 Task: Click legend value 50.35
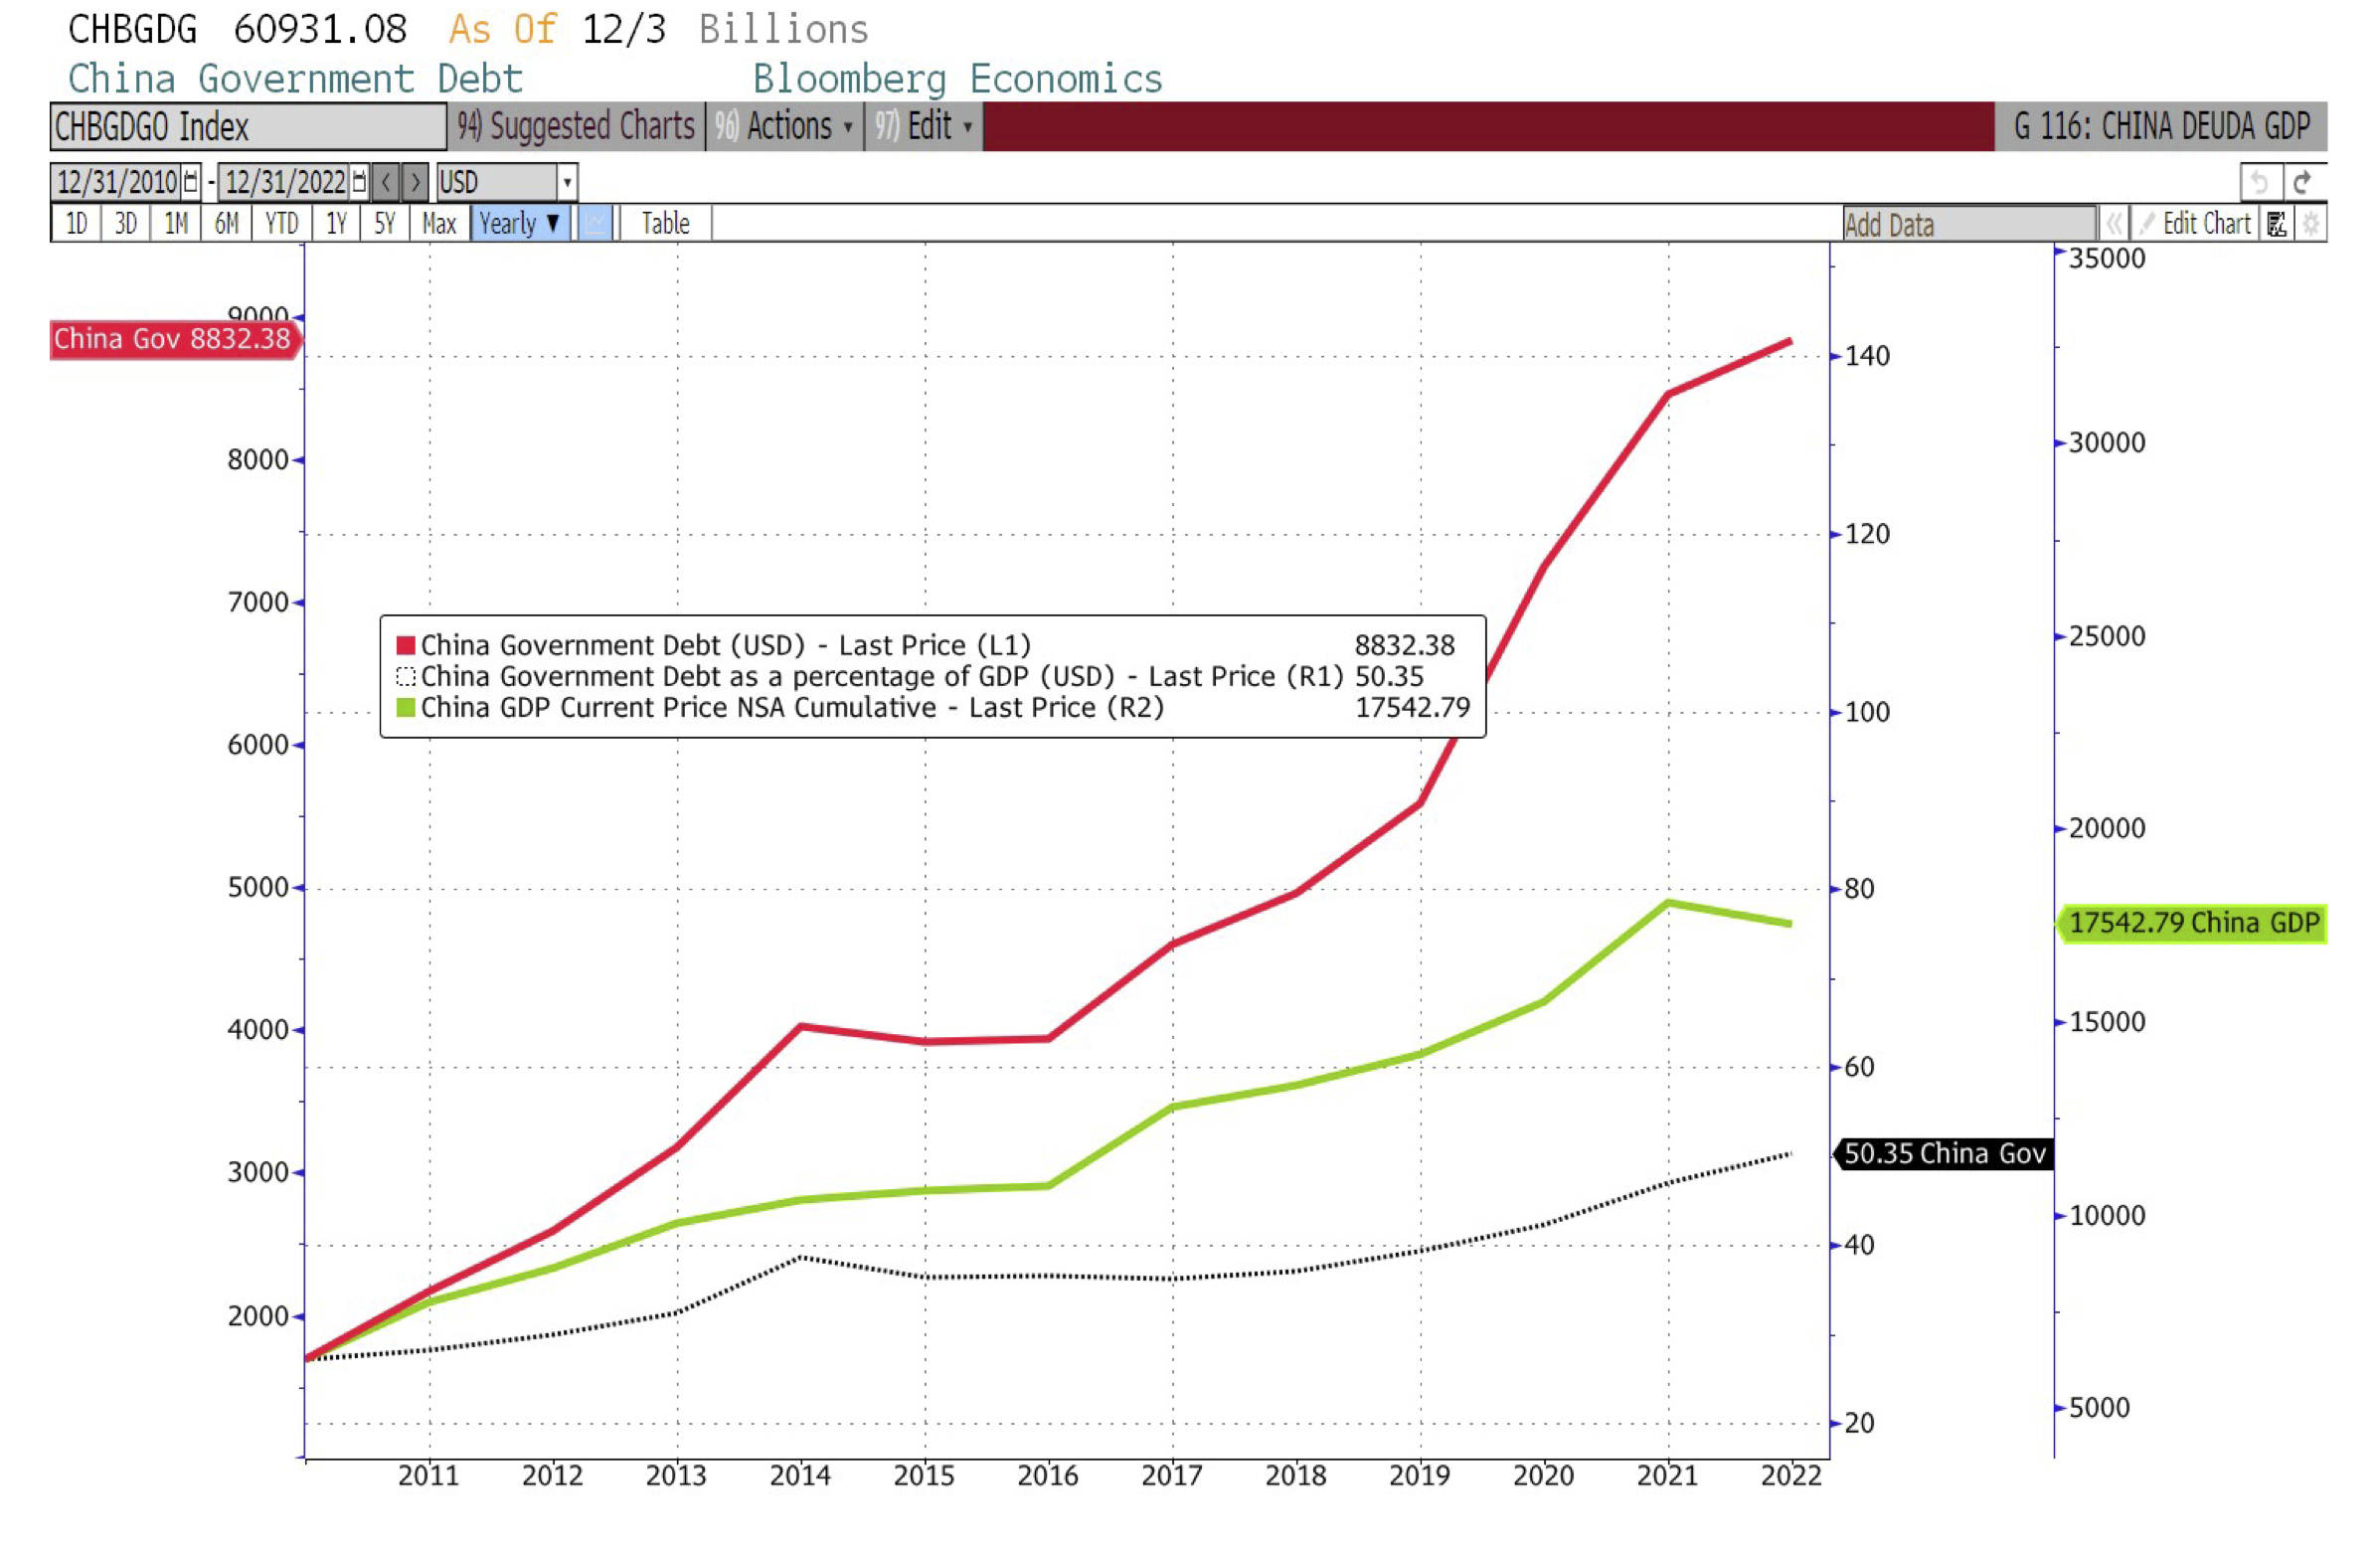(x=1388, y=676)
